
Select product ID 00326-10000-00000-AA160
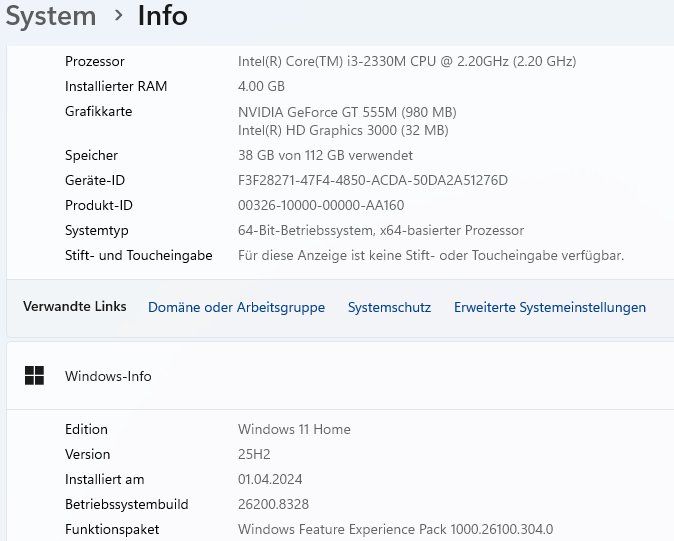point(321,205)
